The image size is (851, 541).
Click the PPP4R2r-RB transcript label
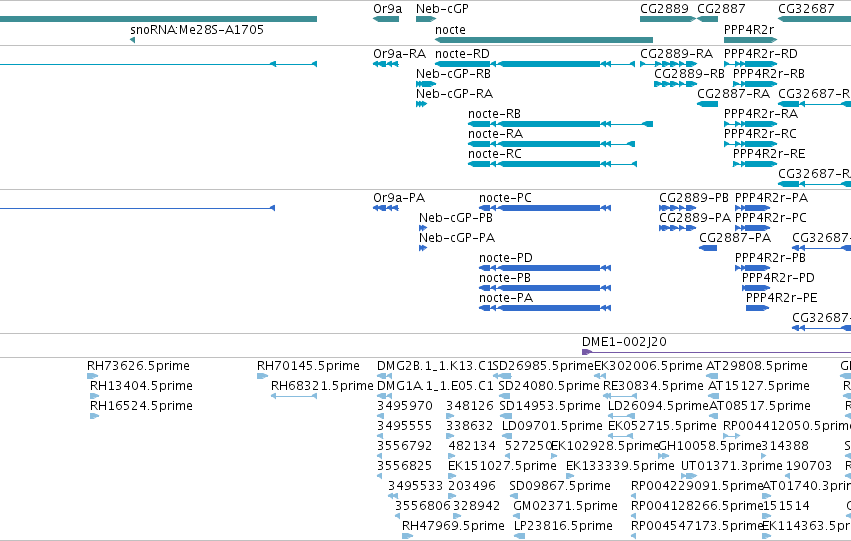(x=769, y=74)
